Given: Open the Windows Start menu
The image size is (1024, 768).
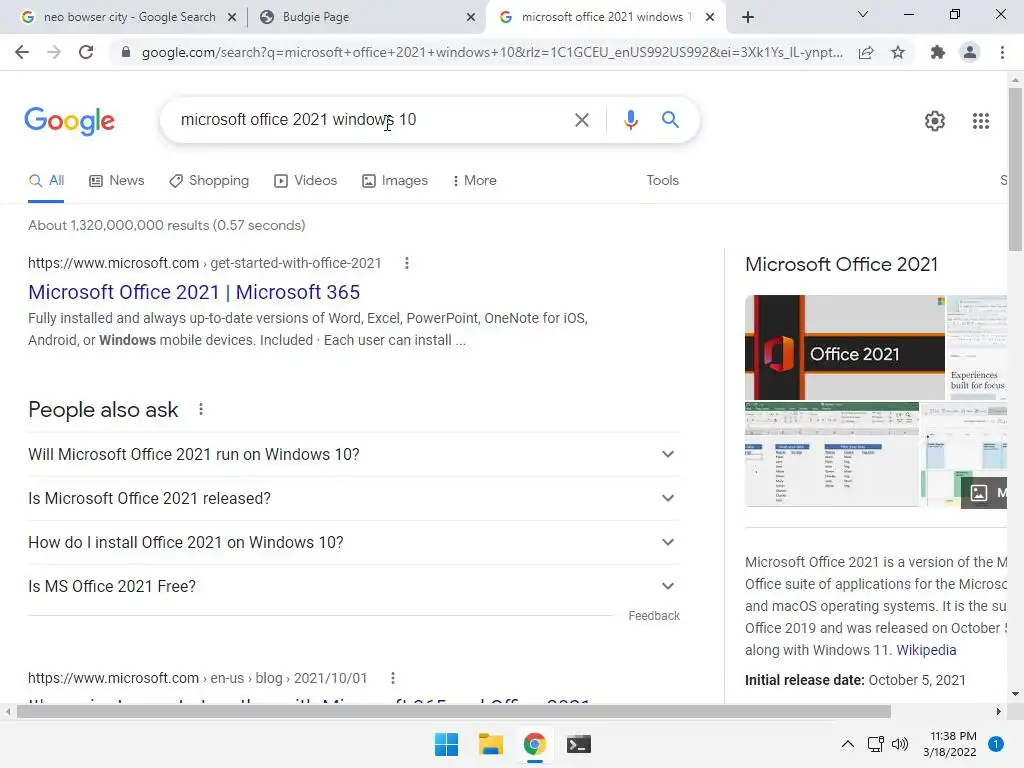Looking at the screenshot, I should (x=446, y=744).
